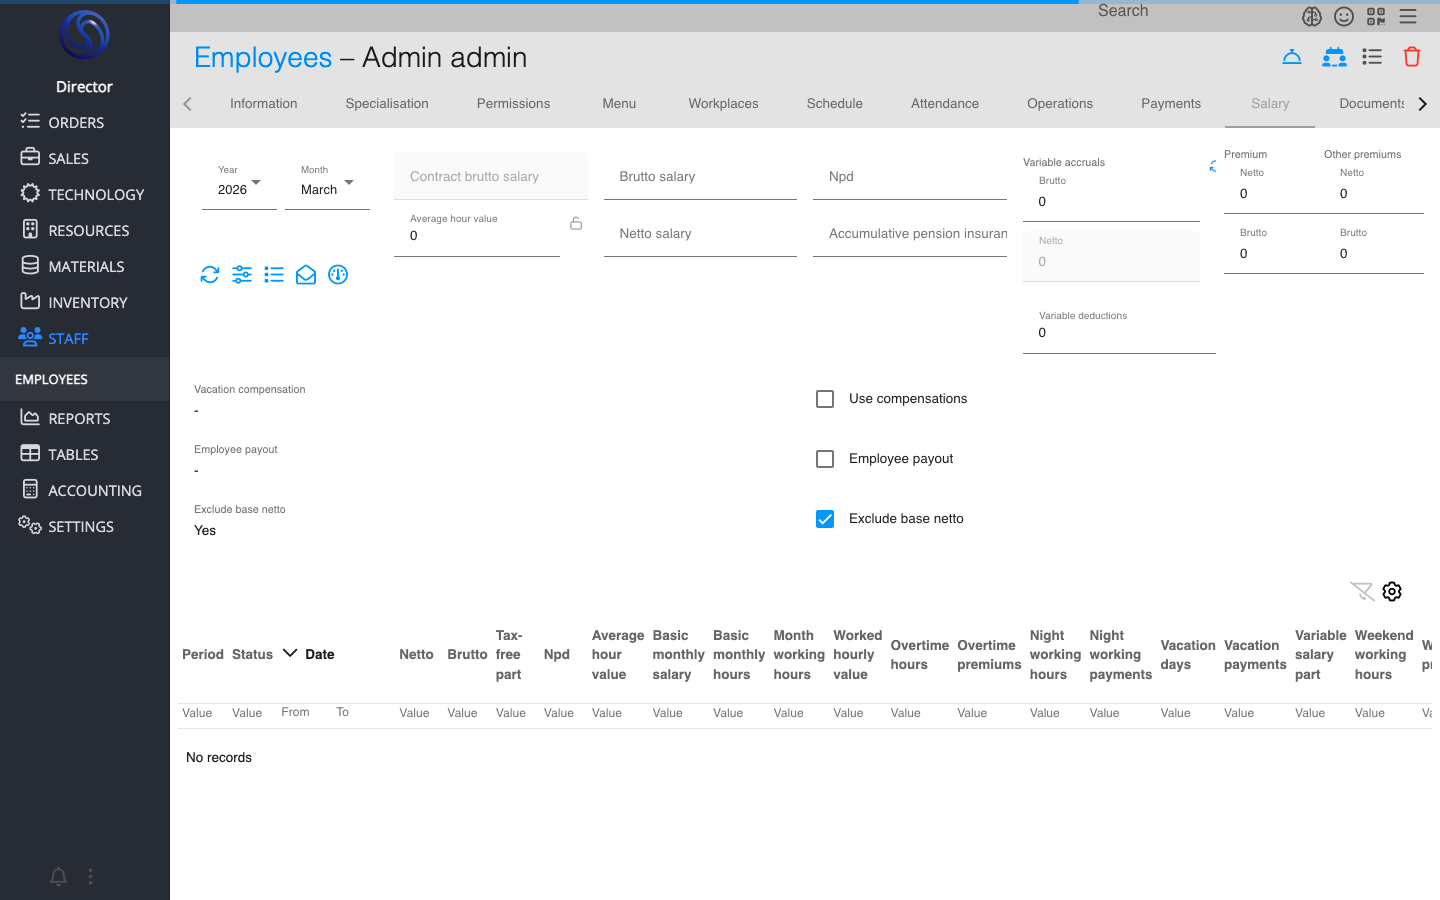
Task: Check the Employee payout checkbox
Action: [825, 459]
